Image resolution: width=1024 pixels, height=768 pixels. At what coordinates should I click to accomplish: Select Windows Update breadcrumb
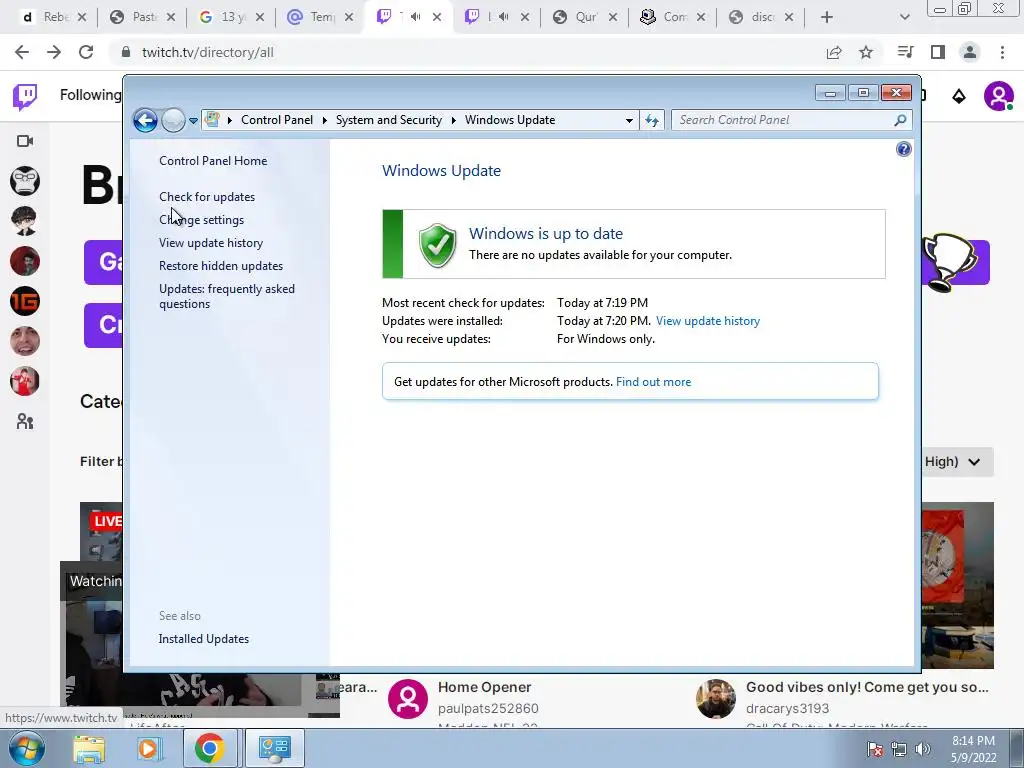pyautogui.click(x=510, y=120)
